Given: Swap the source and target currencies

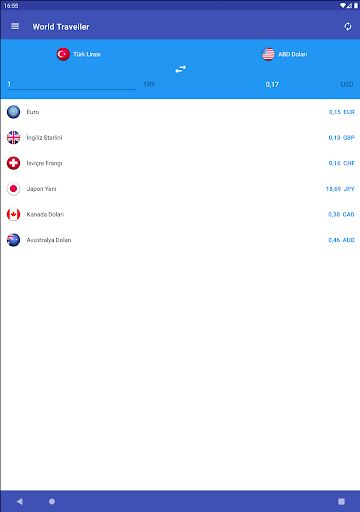Looking at the screenshot, I should click(x=181, y=69).
